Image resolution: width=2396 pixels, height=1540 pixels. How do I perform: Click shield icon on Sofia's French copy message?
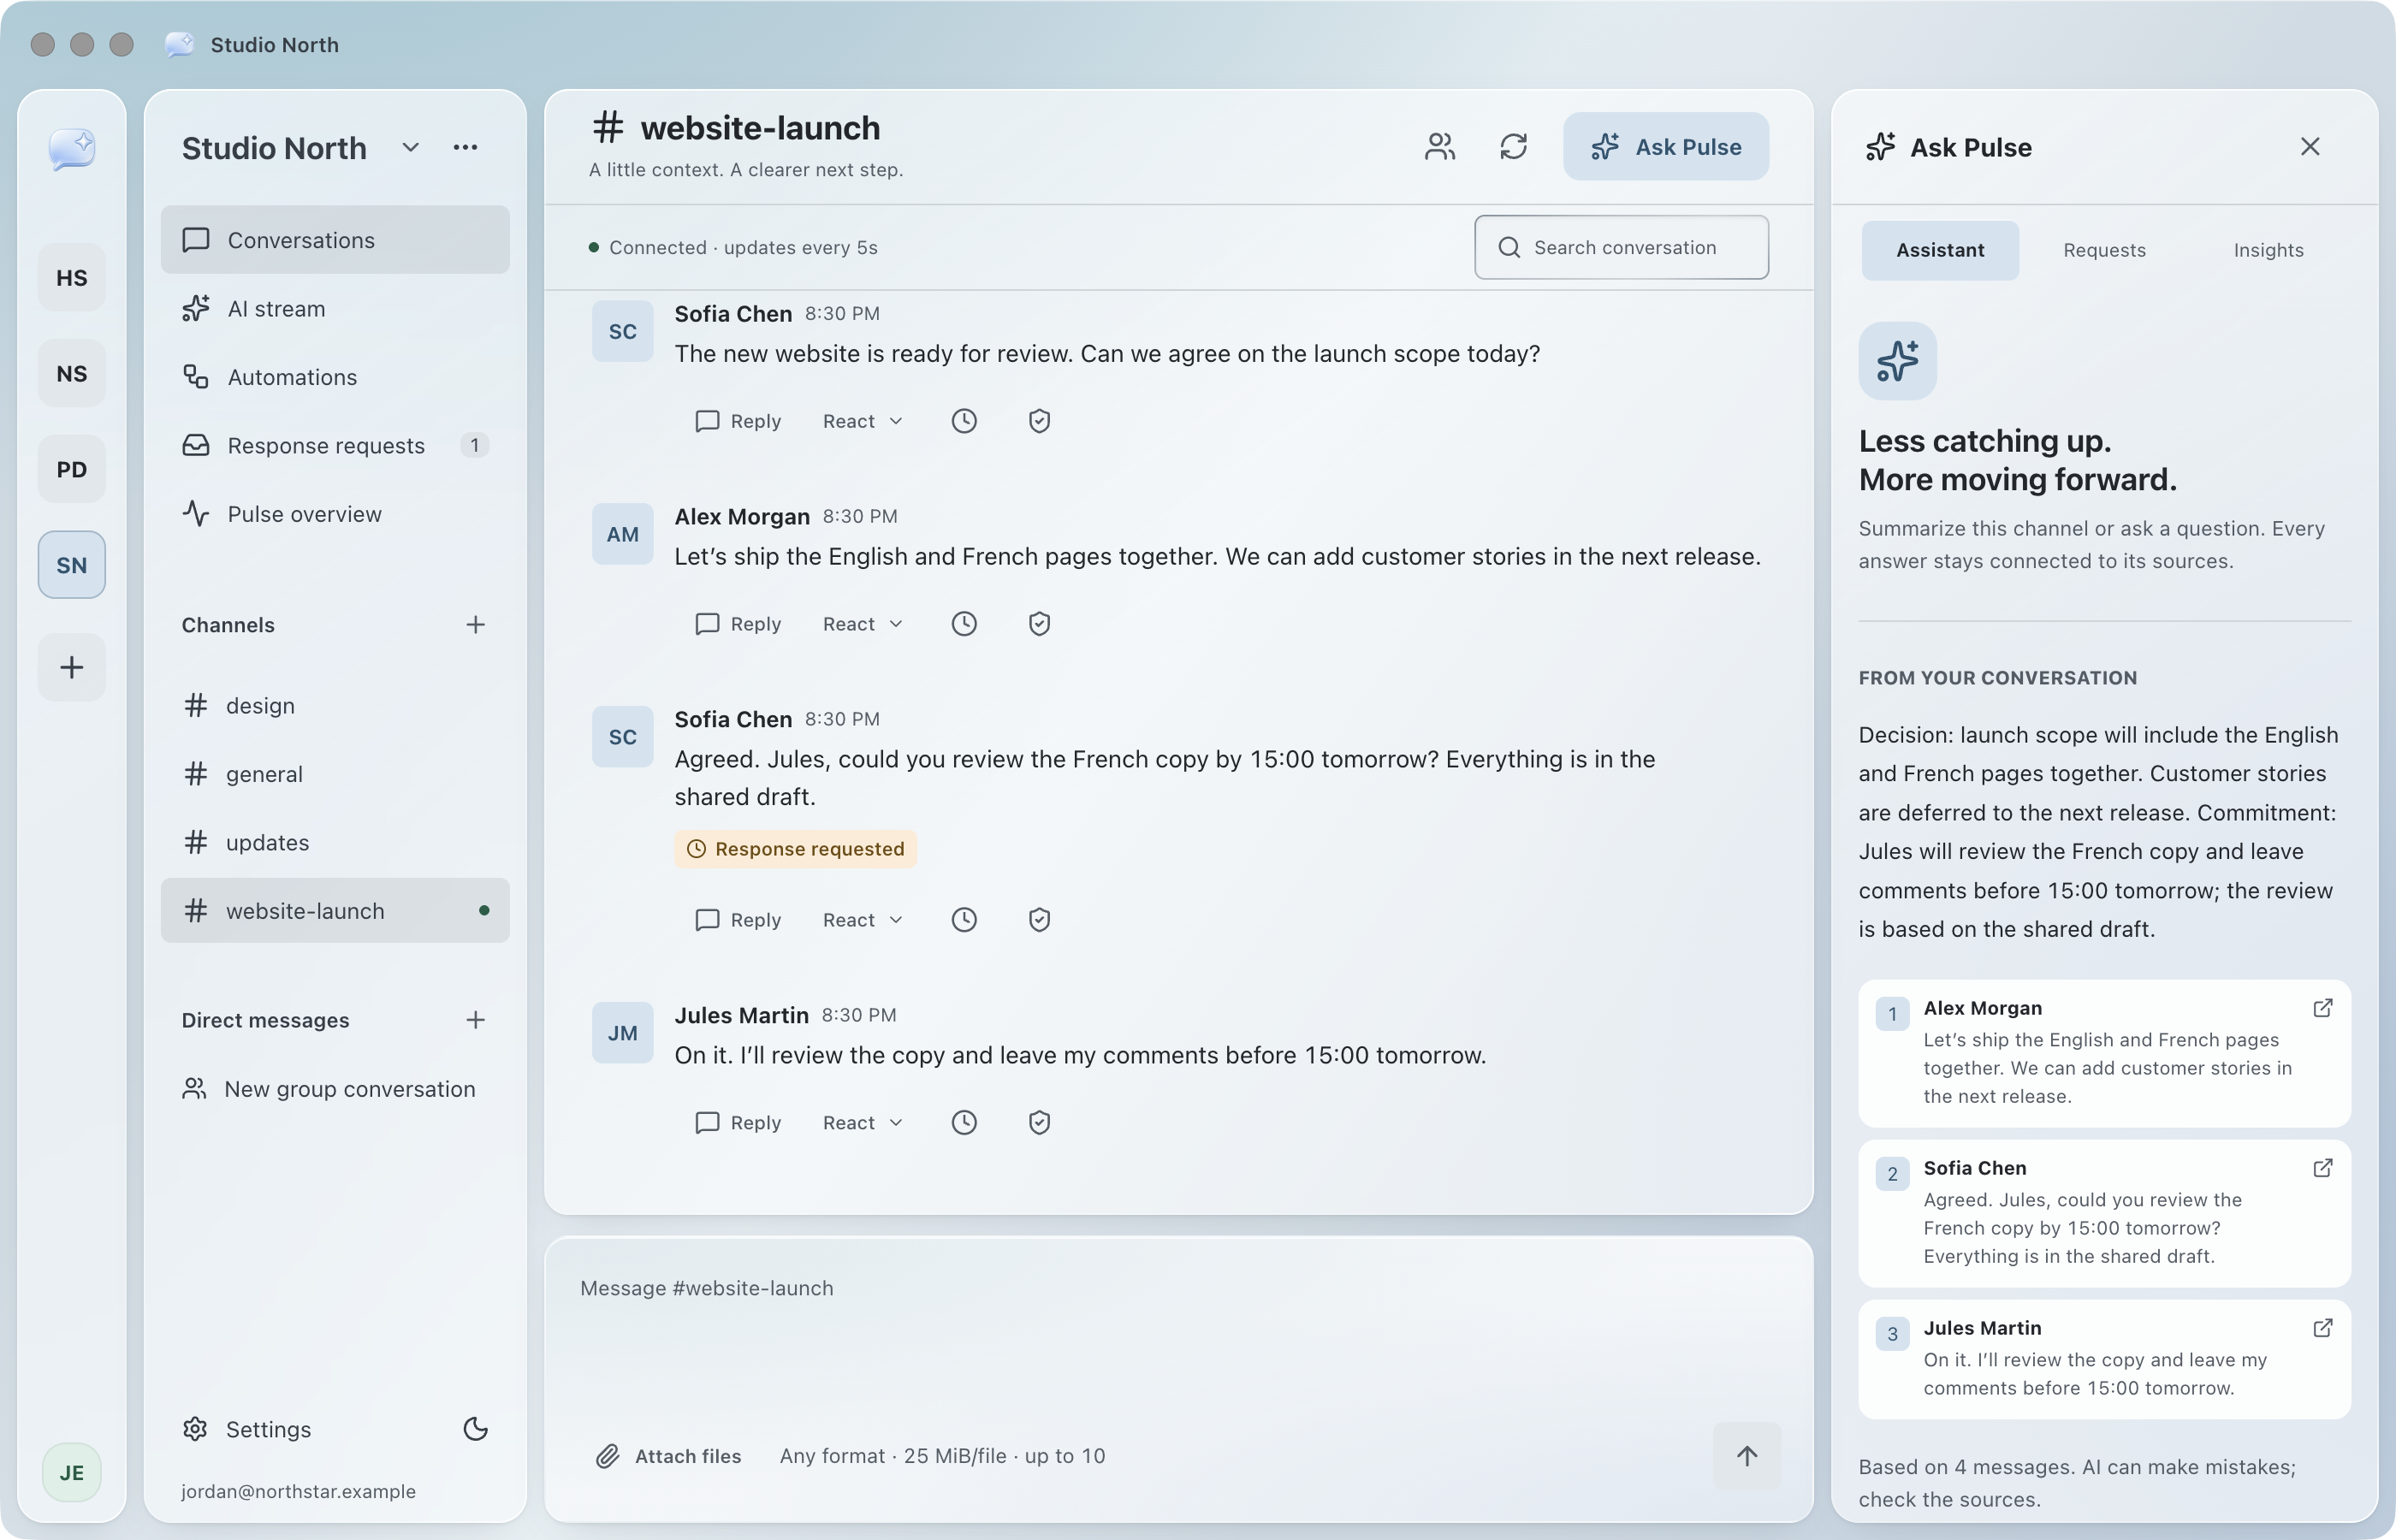coord(1039,919)
